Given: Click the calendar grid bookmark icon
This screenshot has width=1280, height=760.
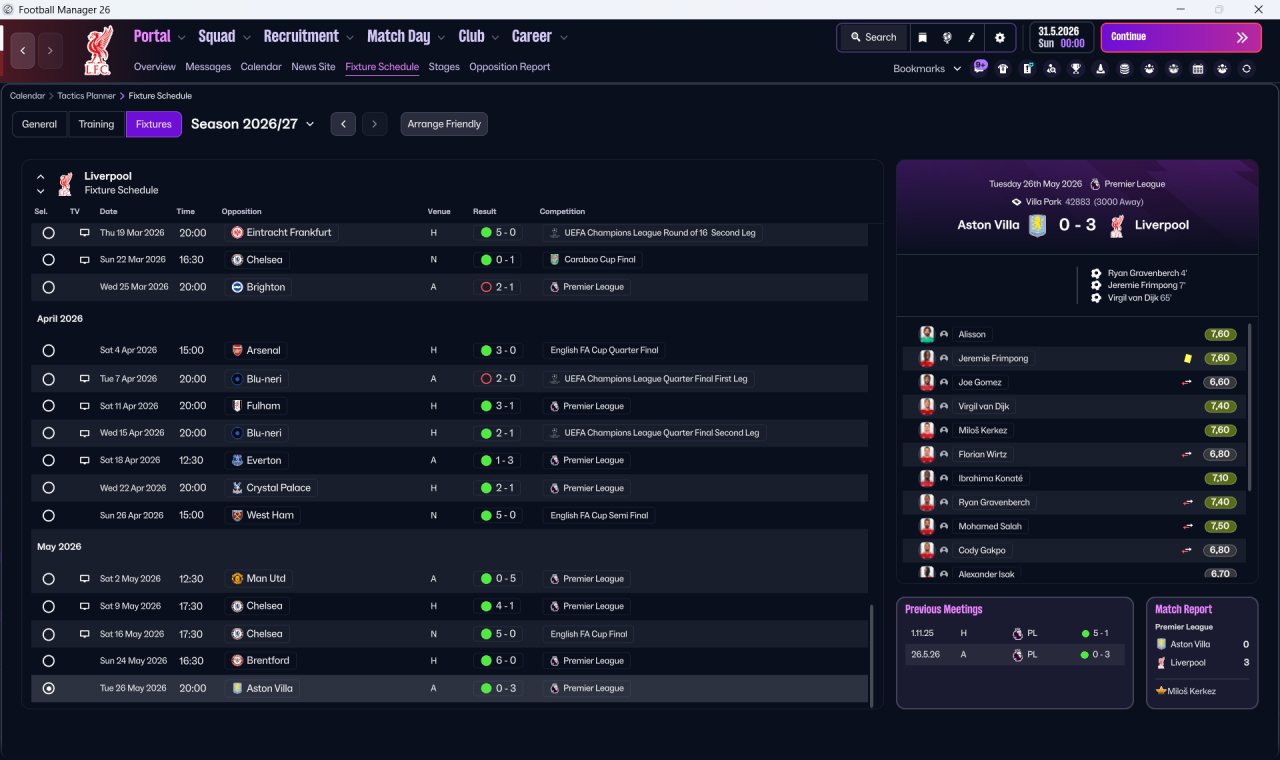Looking at the screenshot, I should [x=1198, y=69].
